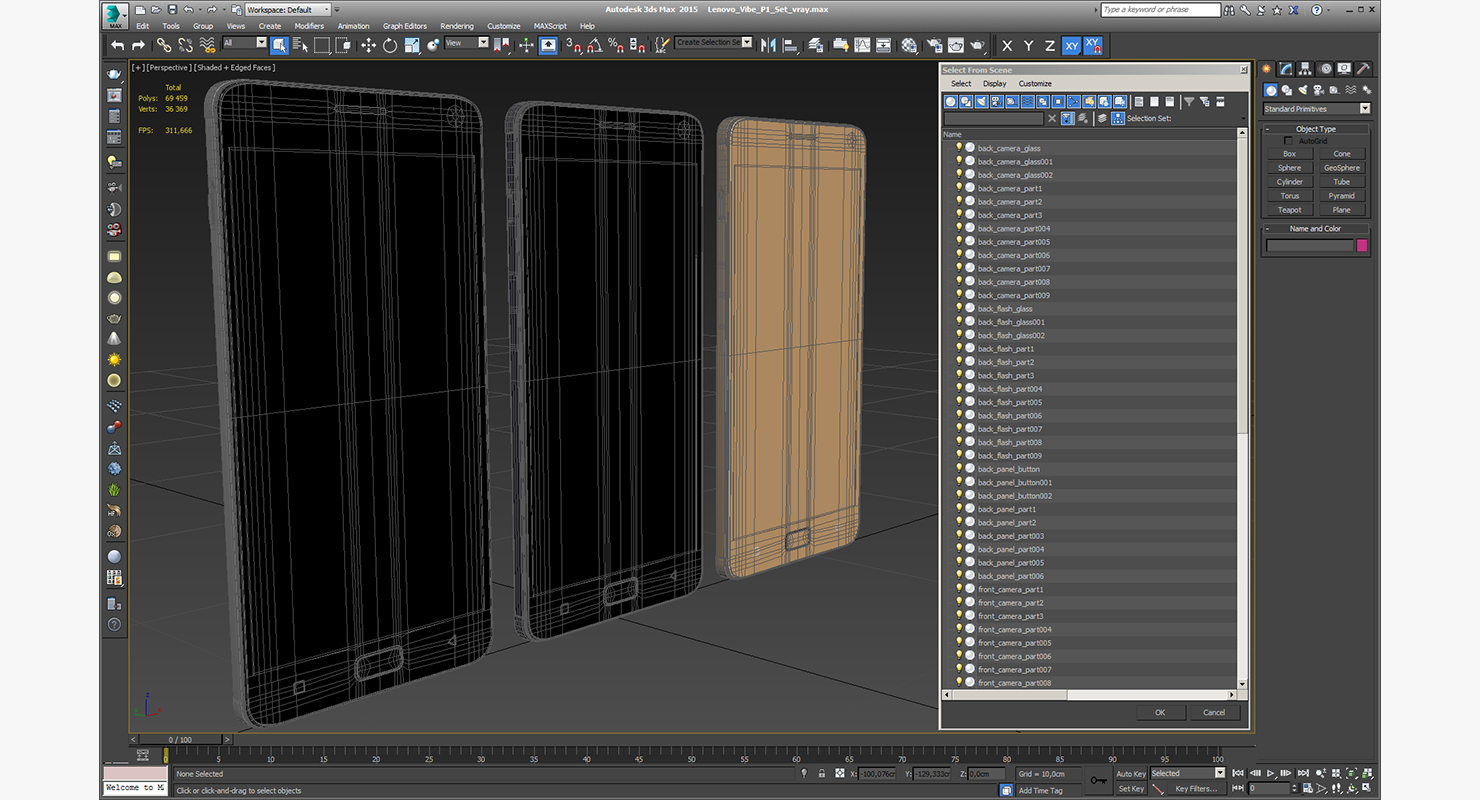This screenshot has width=1480, height=800.
Task: Open Display menu in Select From Scene
Action: tap(995, 84)
